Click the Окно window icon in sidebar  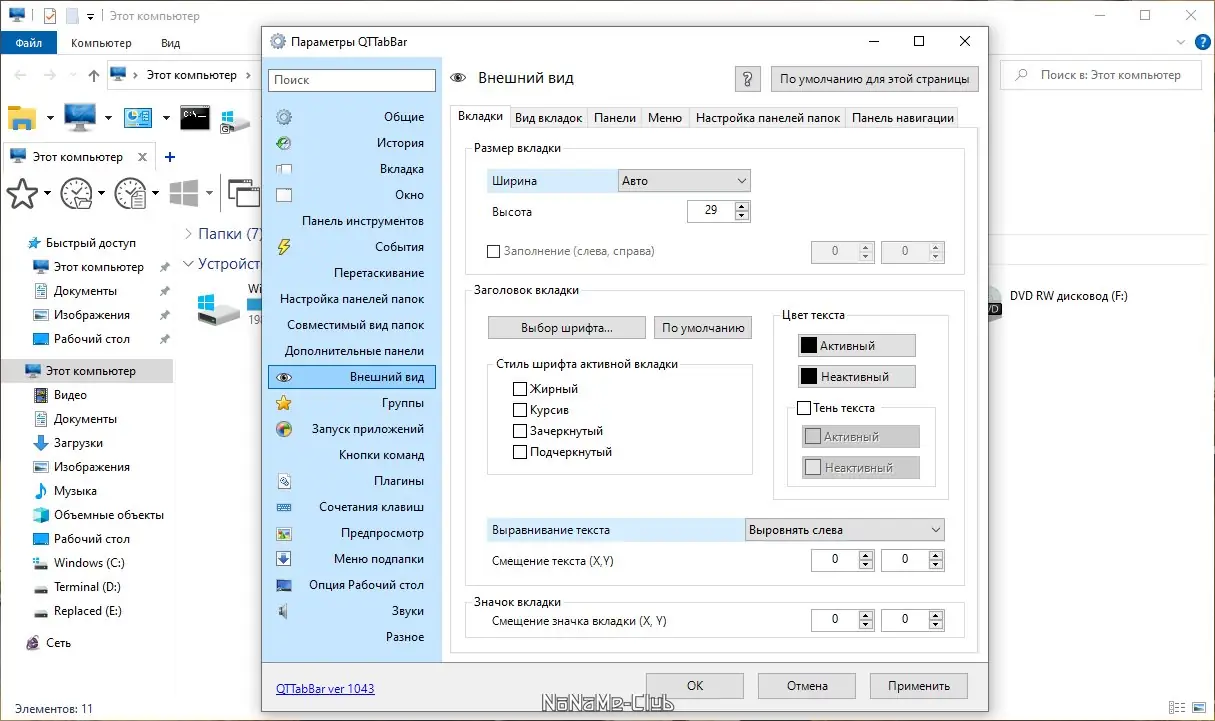point(284,195)
